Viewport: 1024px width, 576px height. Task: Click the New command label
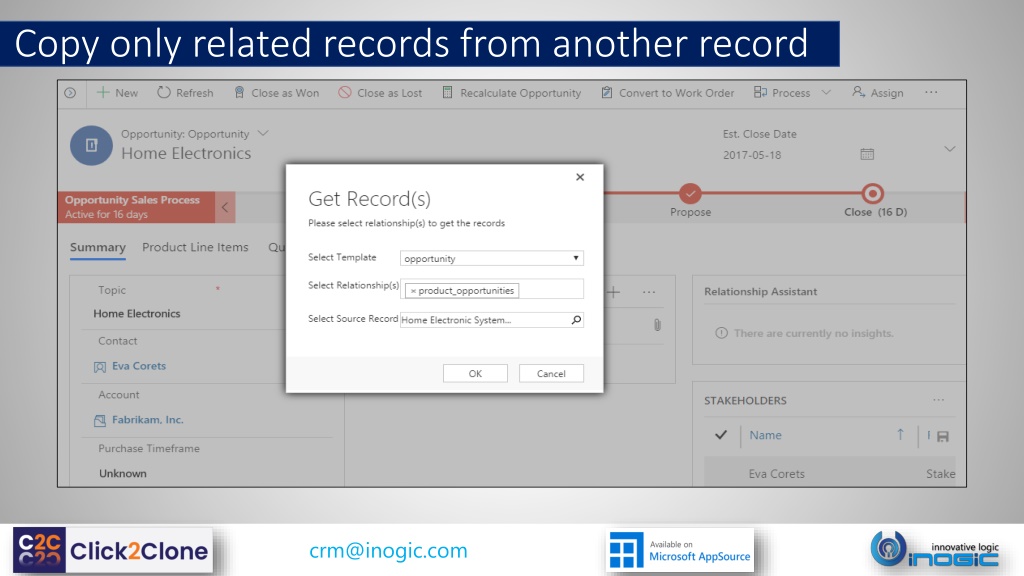127,93
